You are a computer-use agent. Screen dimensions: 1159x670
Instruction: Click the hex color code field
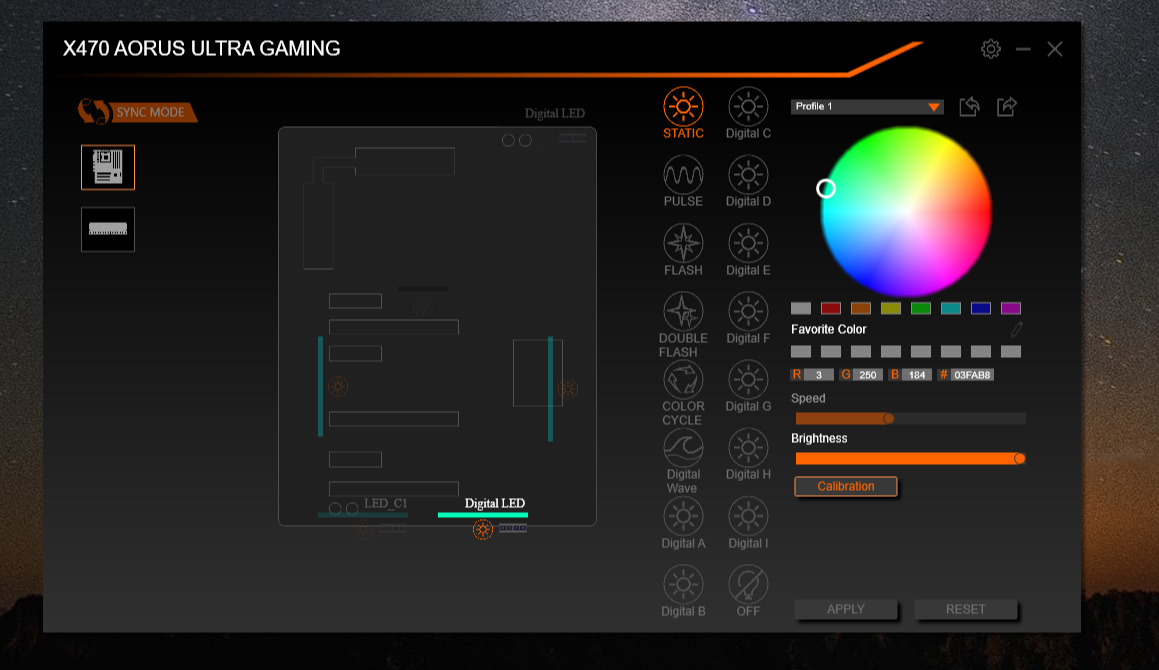972,375
